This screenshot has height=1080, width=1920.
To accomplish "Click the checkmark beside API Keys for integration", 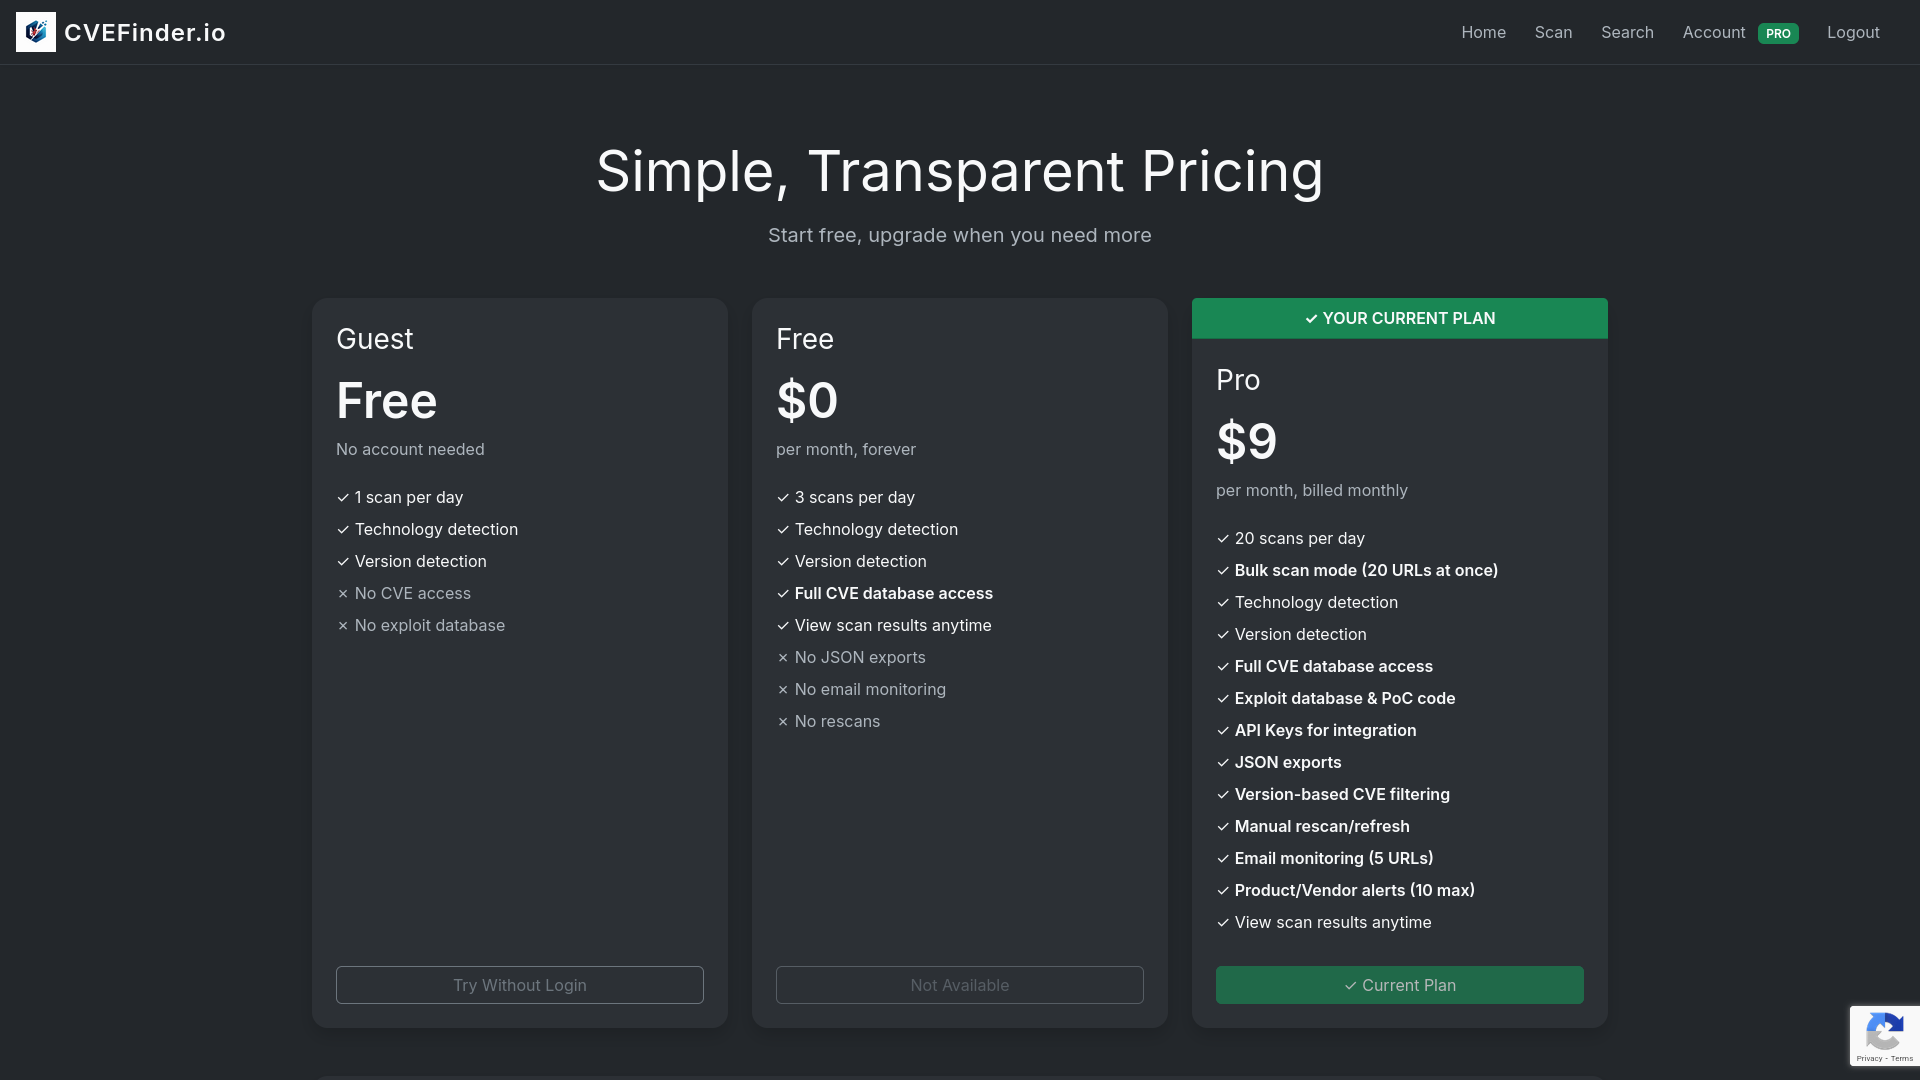I will pyautogui.click(x=1222, y=731).
